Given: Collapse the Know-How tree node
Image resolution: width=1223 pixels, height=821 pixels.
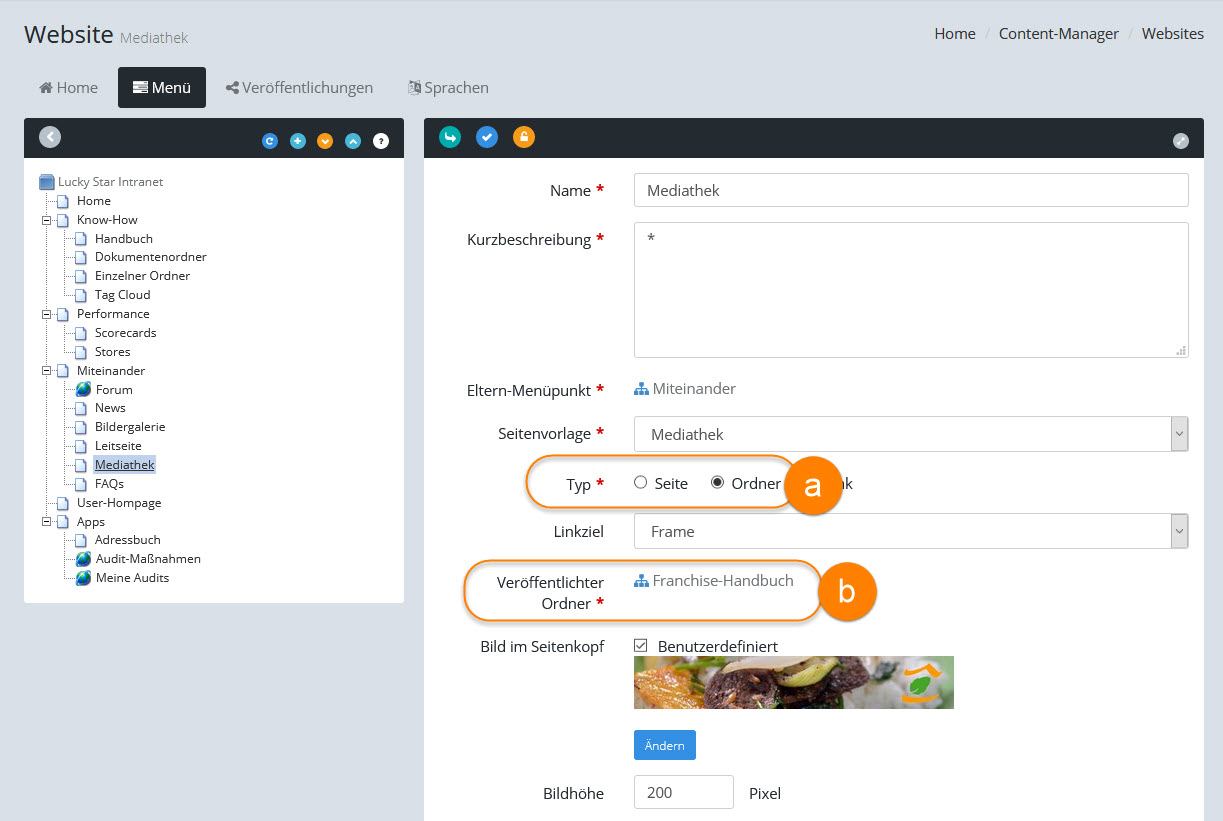Looking at the screenshot, I should pyautogui.click(x=46, y=220).
